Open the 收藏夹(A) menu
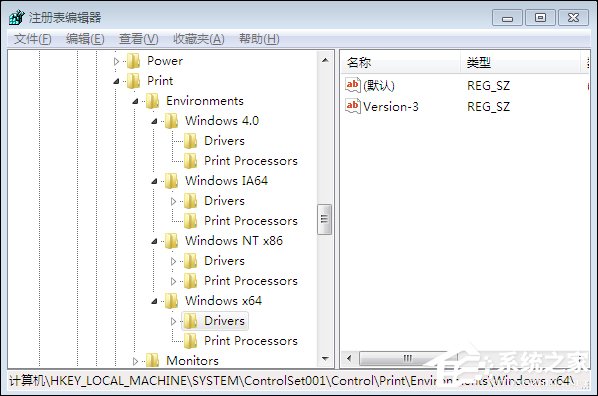 point(199,39)
